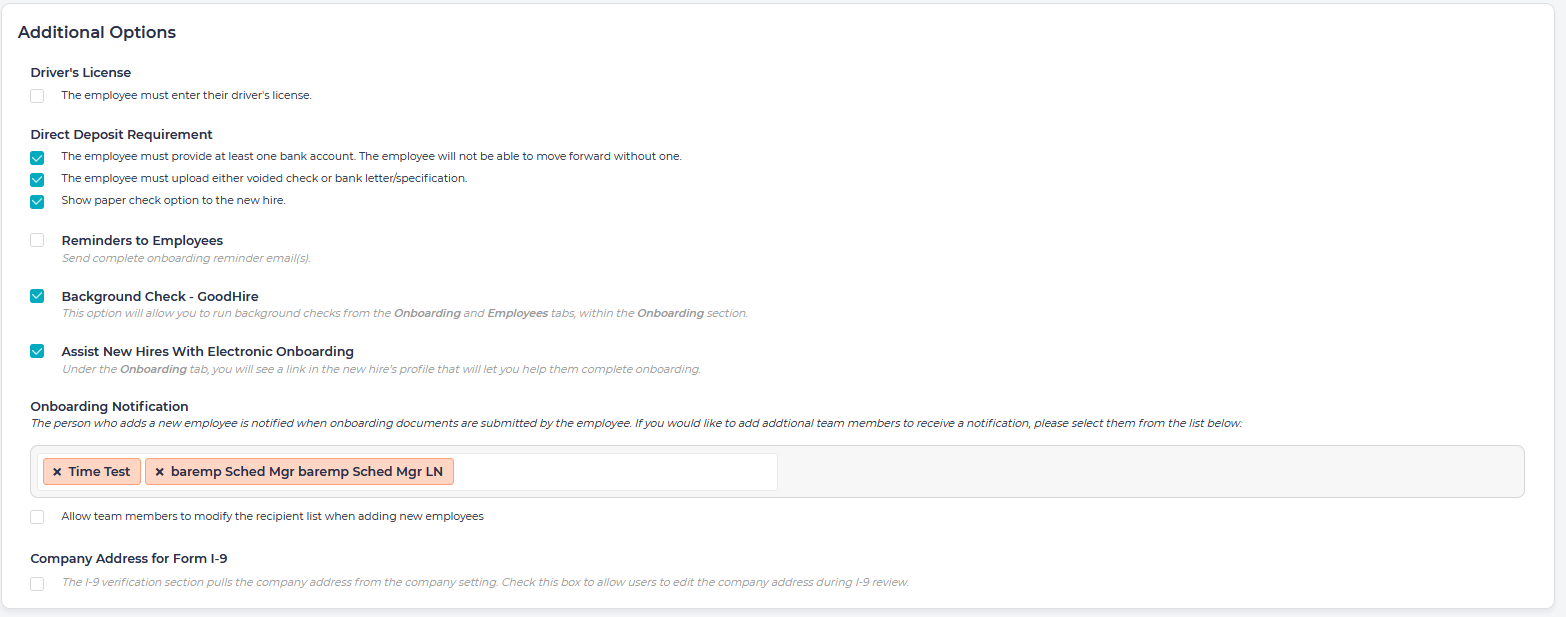Remove the Time Test recipient tag
Viewport: 1566px width, 617px height.
(x=57, y=472)
